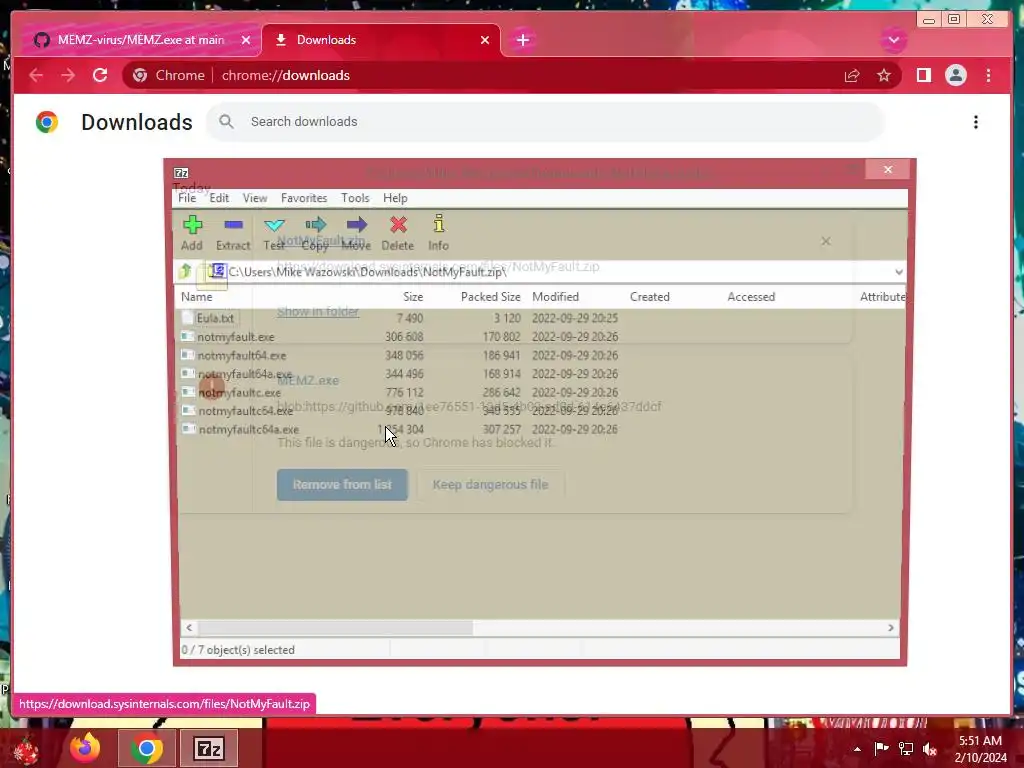
Task: Reload the Chrome page
Action: point(100,75)
